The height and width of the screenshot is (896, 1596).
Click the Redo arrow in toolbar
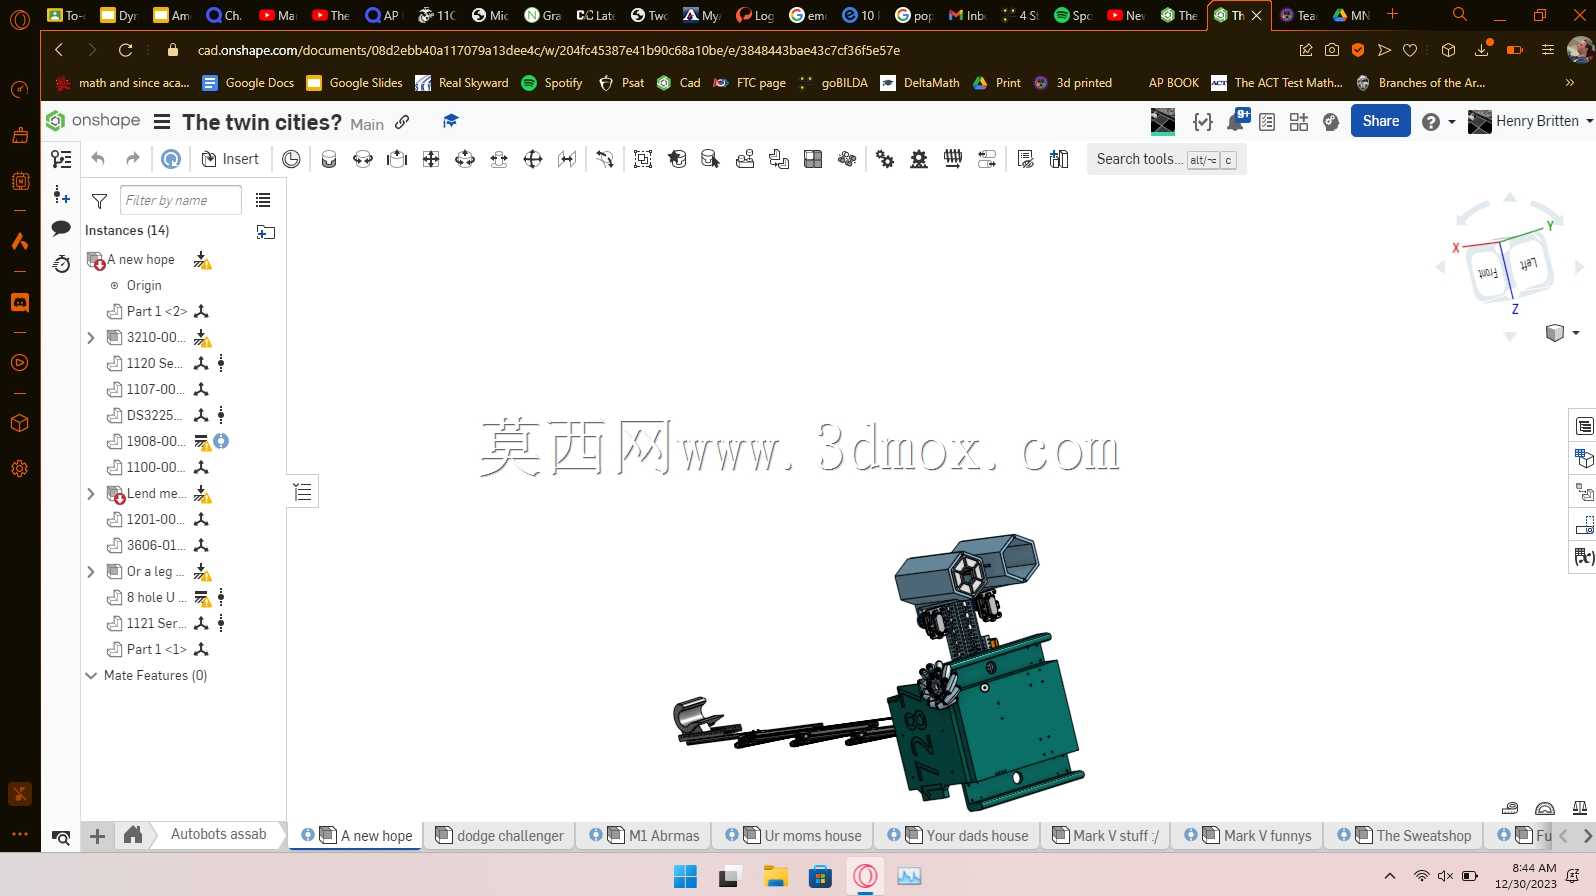132,159
